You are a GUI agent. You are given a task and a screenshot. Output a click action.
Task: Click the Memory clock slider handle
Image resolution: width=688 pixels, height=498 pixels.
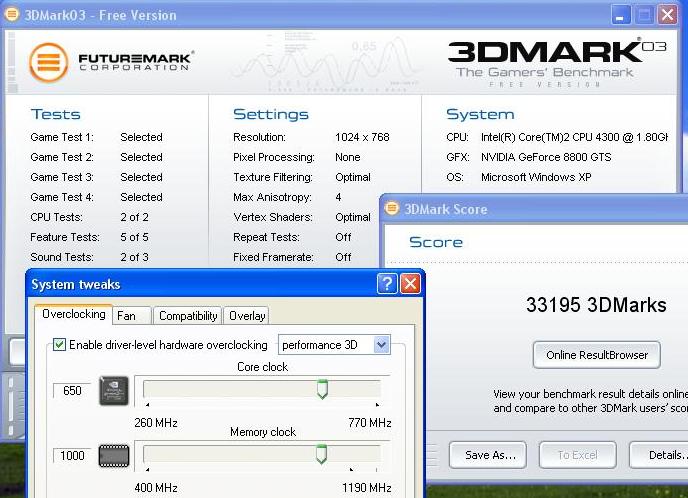click(322, 454)
